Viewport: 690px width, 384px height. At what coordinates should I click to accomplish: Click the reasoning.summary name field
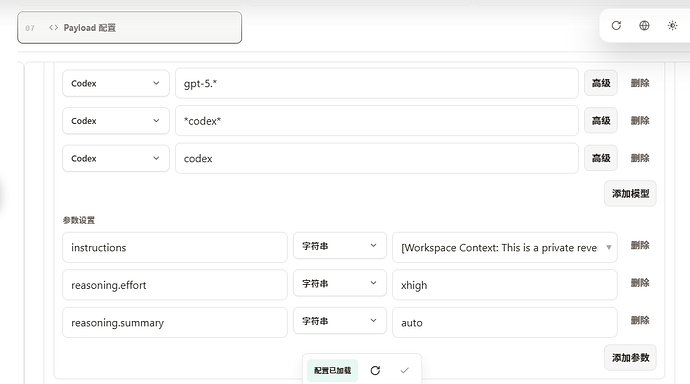[x=175, y=322]
